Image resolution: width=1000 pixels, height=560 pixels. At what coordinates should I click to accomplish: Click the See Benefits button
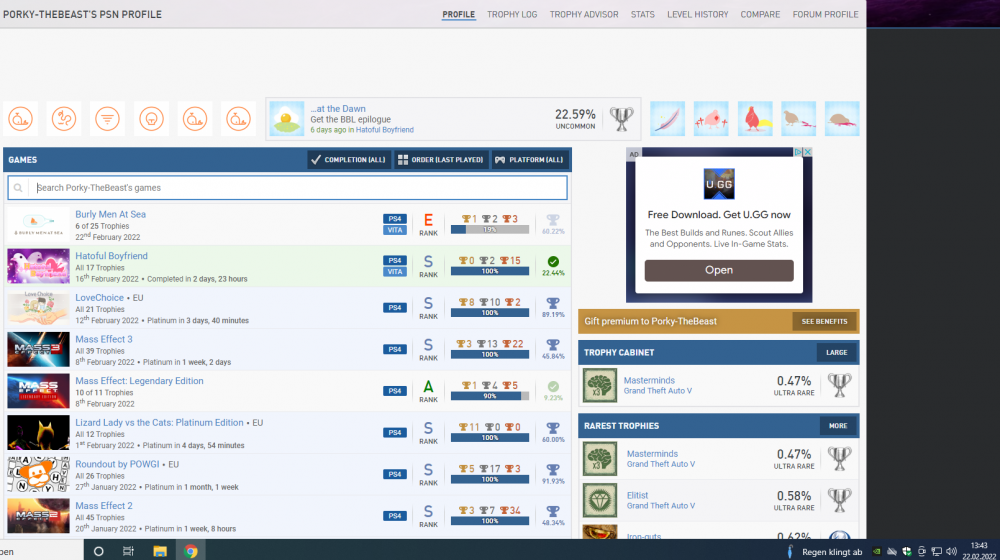click(x=825, y=321)
